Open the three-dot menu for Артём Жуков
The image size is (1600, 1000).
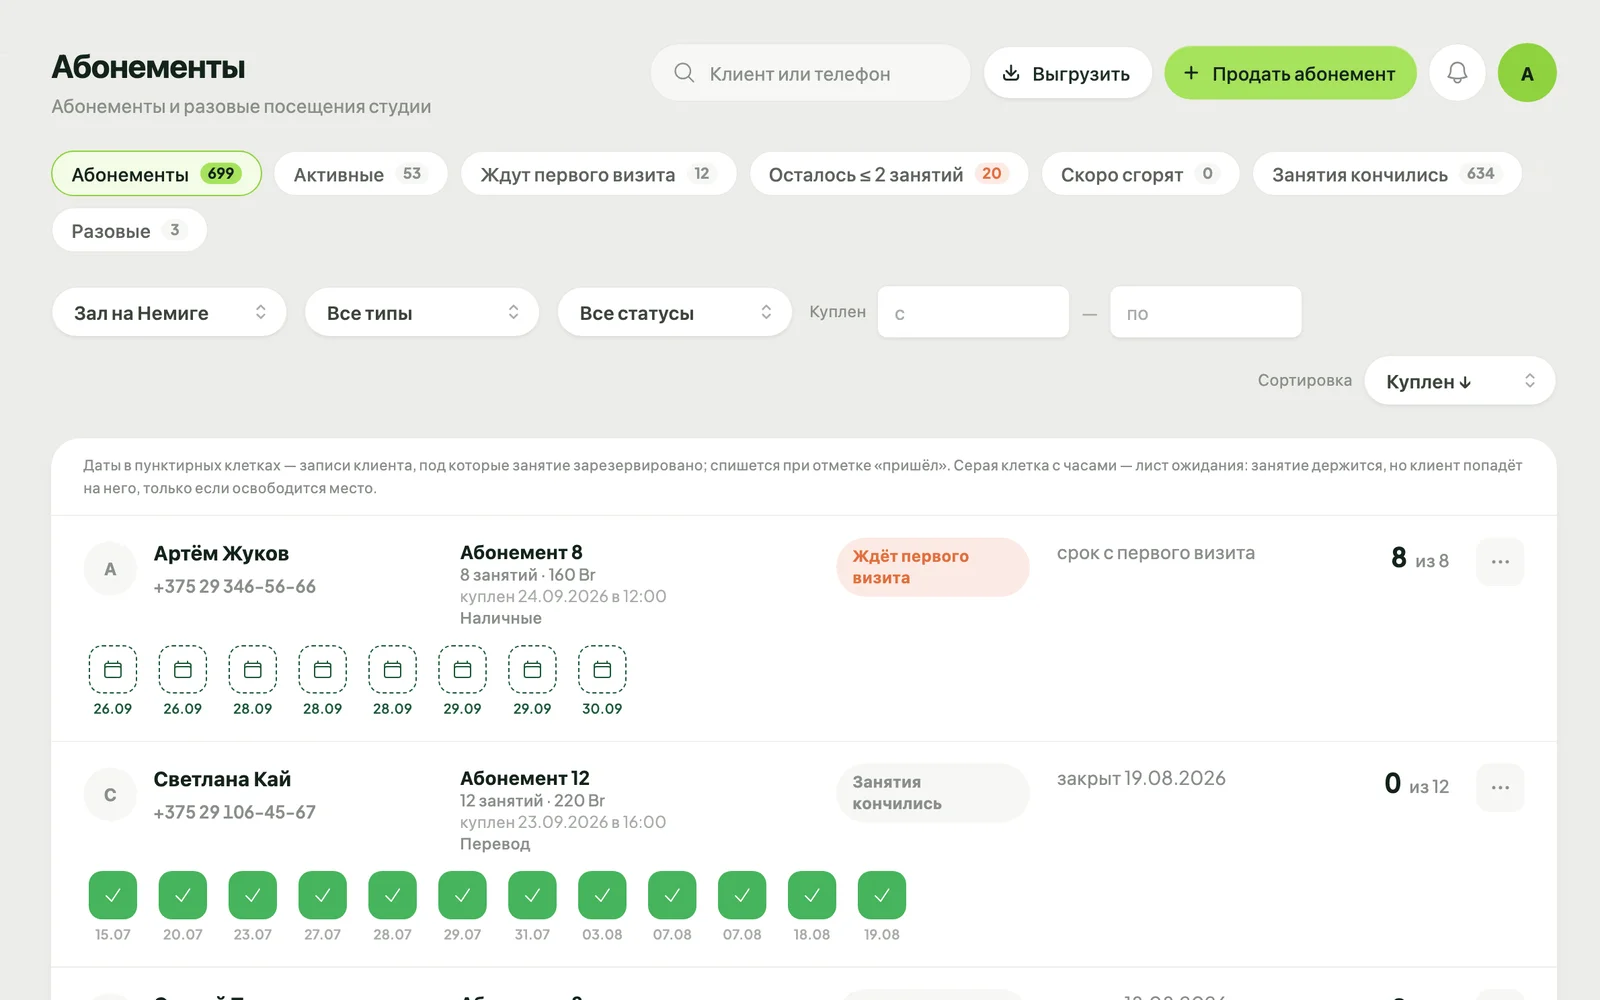click(x=1500, y=562)
